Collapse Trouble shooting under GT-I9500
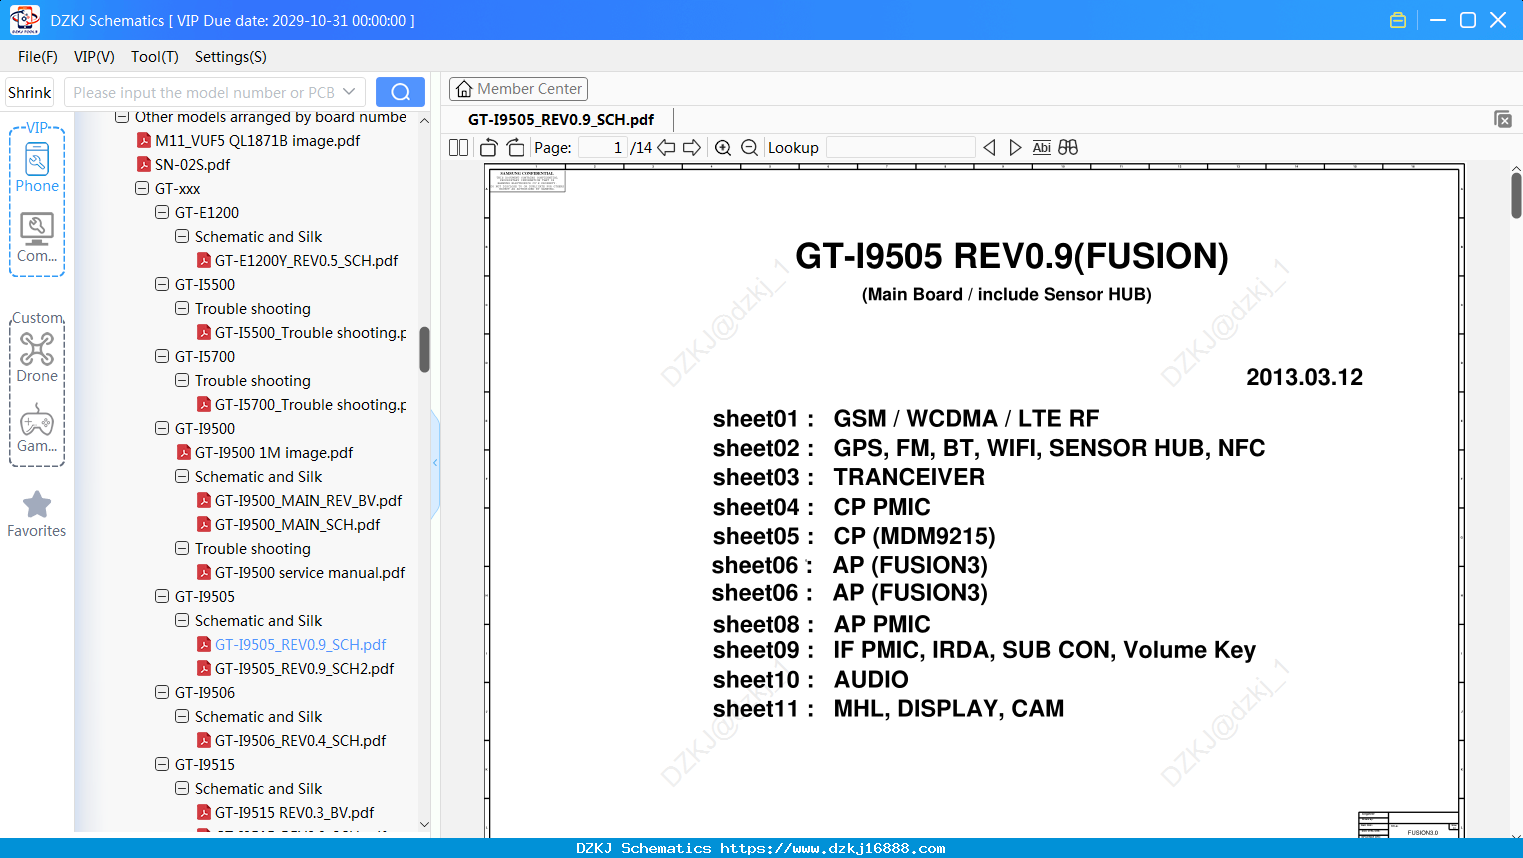1523x858 pixels. pos(182,549)
